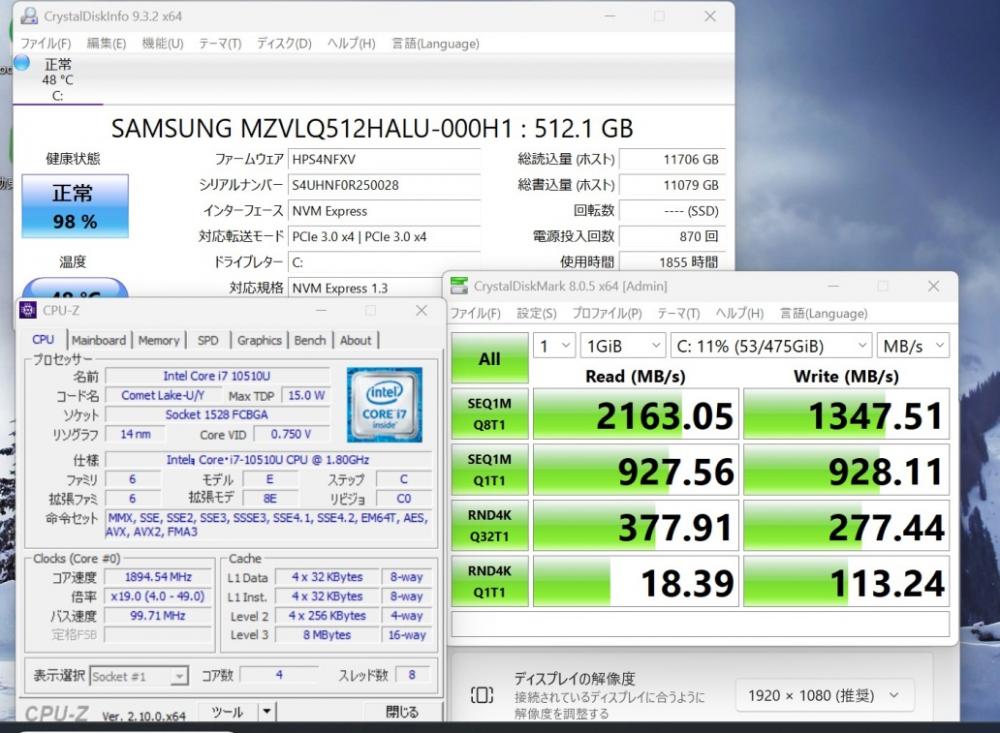Run SEQ1M Q8T1 test
Image resolution: width=1000 pixels, height=733 pixels.
click(x=490, y=414)
